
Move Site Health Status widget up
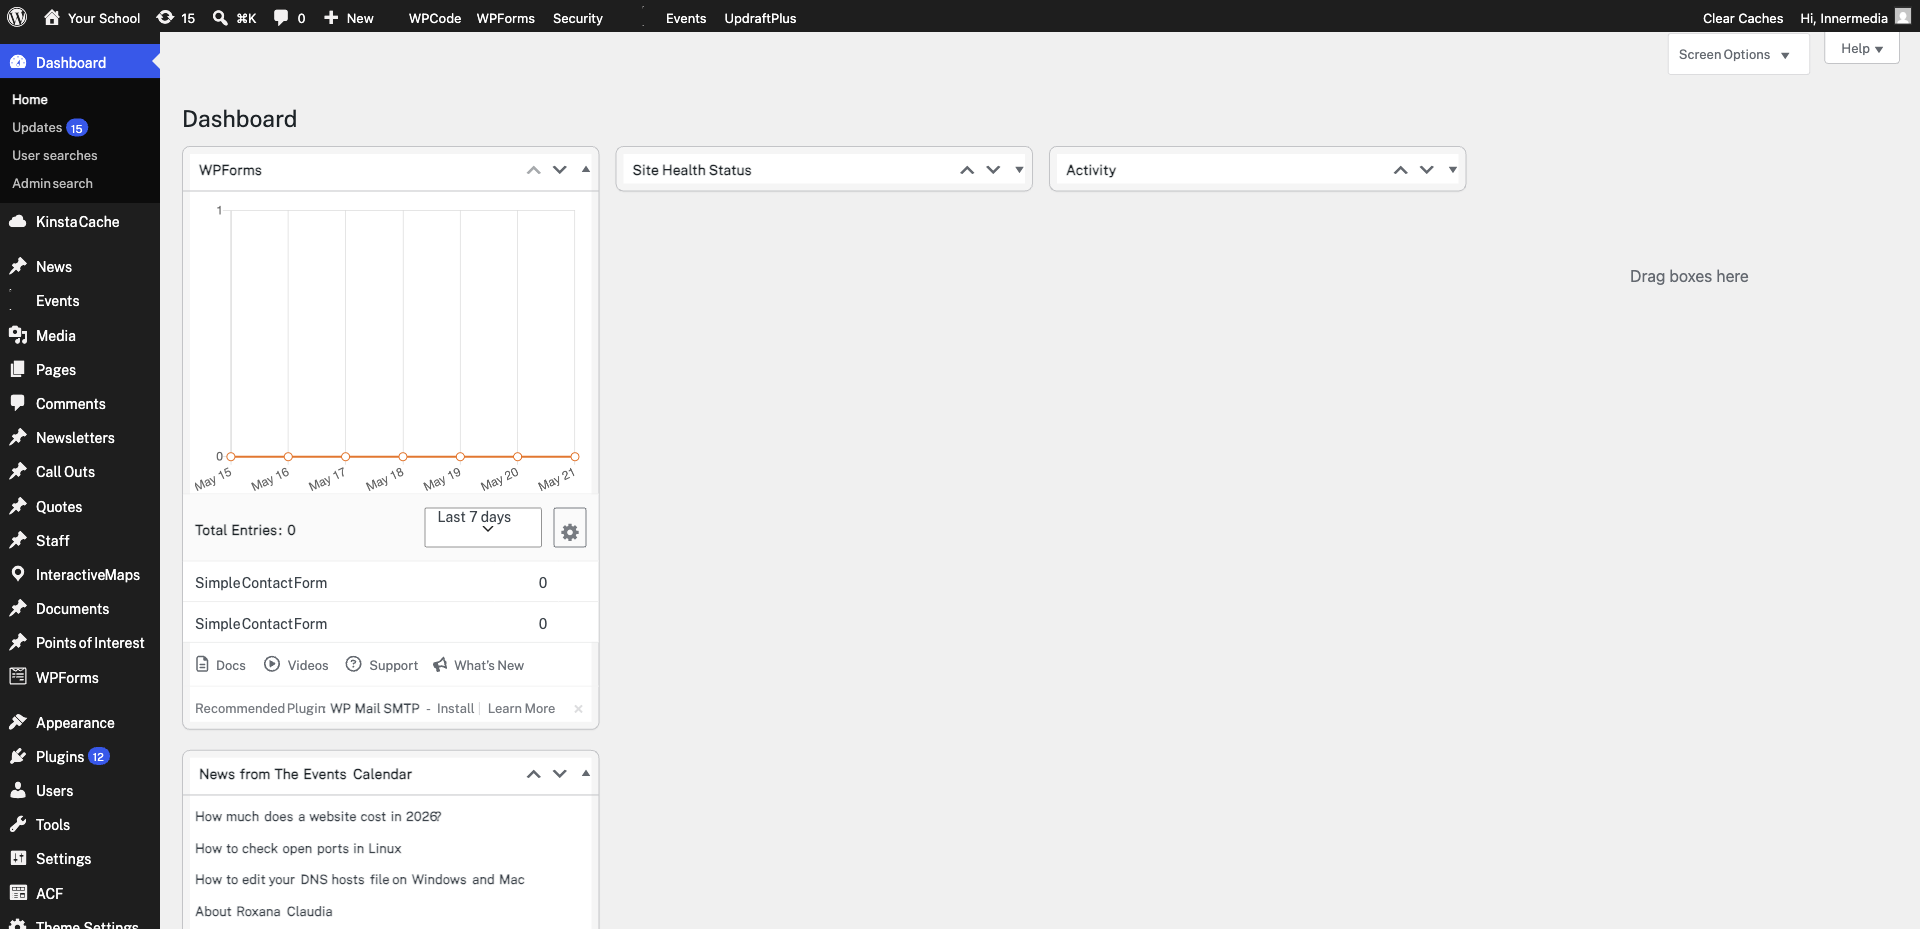pos(967,170)
